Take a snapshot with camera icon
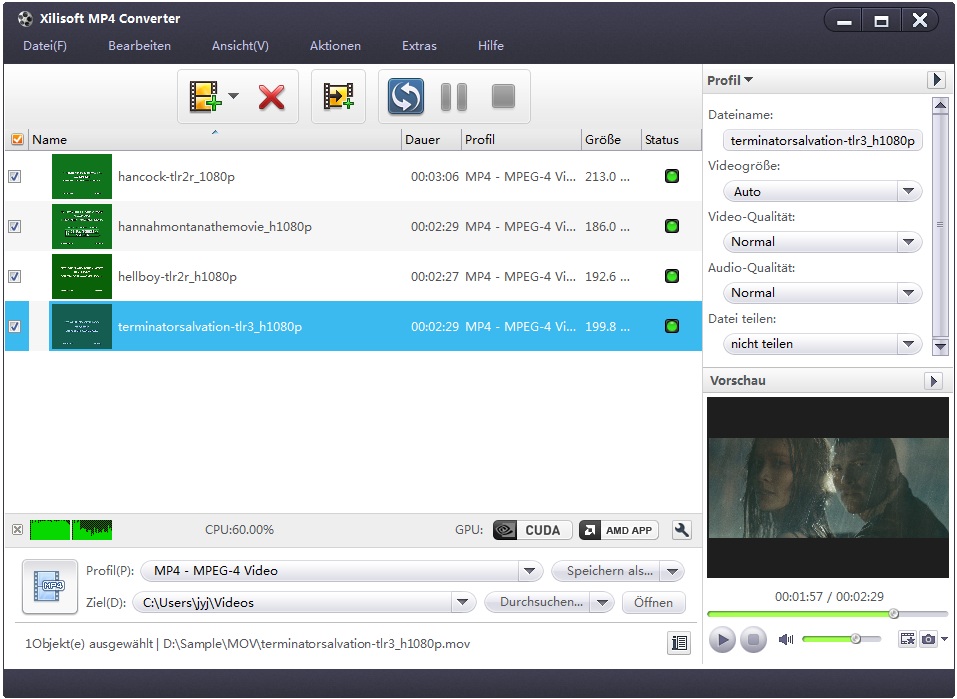Screen dimensions: 957x699 tap(928, 639)
